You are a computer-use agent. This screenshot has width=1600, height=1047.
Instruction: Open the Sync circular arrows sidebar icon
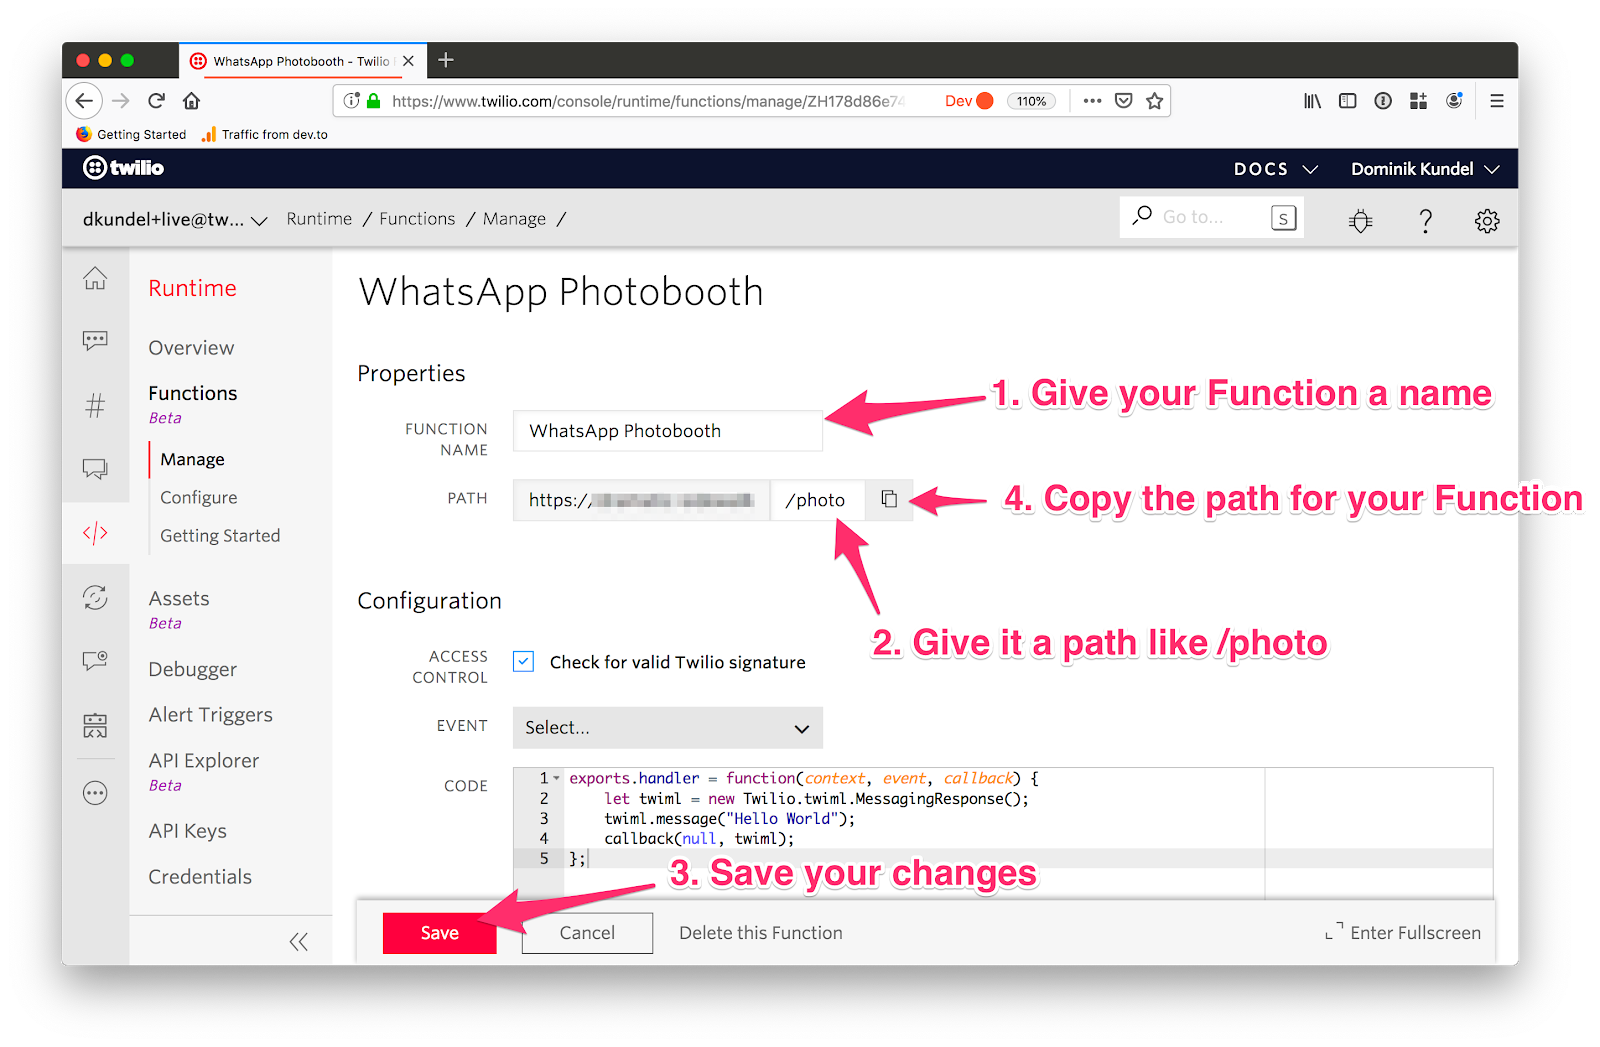pos(95,597)
